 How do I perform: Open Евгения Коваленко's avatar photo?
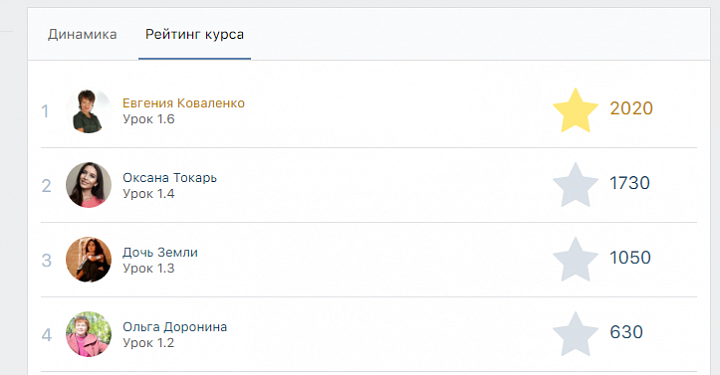coord(89,111)
